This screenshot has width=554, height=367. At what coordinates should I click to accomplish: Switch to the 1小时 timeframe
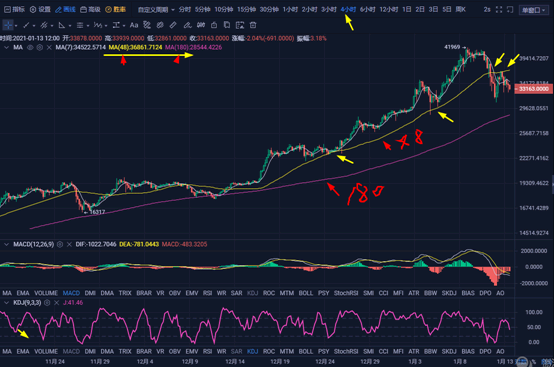tap(290, 10)
